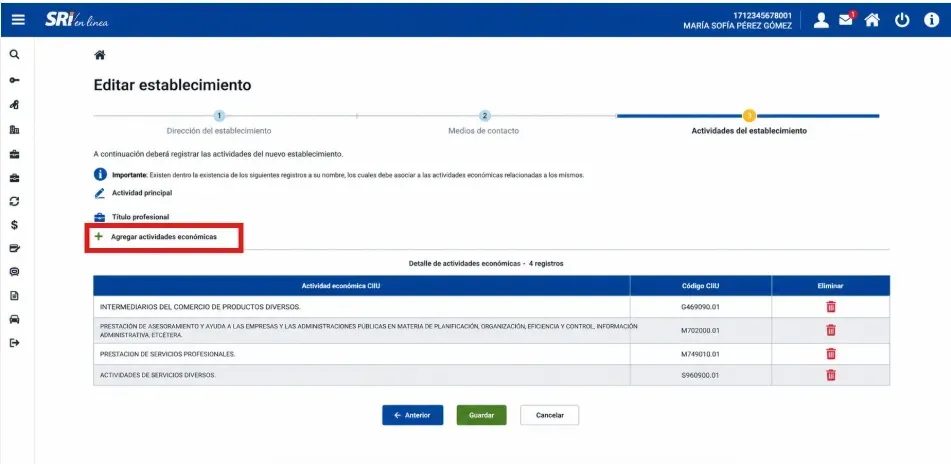Delete activity G469090.01 with trash icon

(x=831, y=307)
